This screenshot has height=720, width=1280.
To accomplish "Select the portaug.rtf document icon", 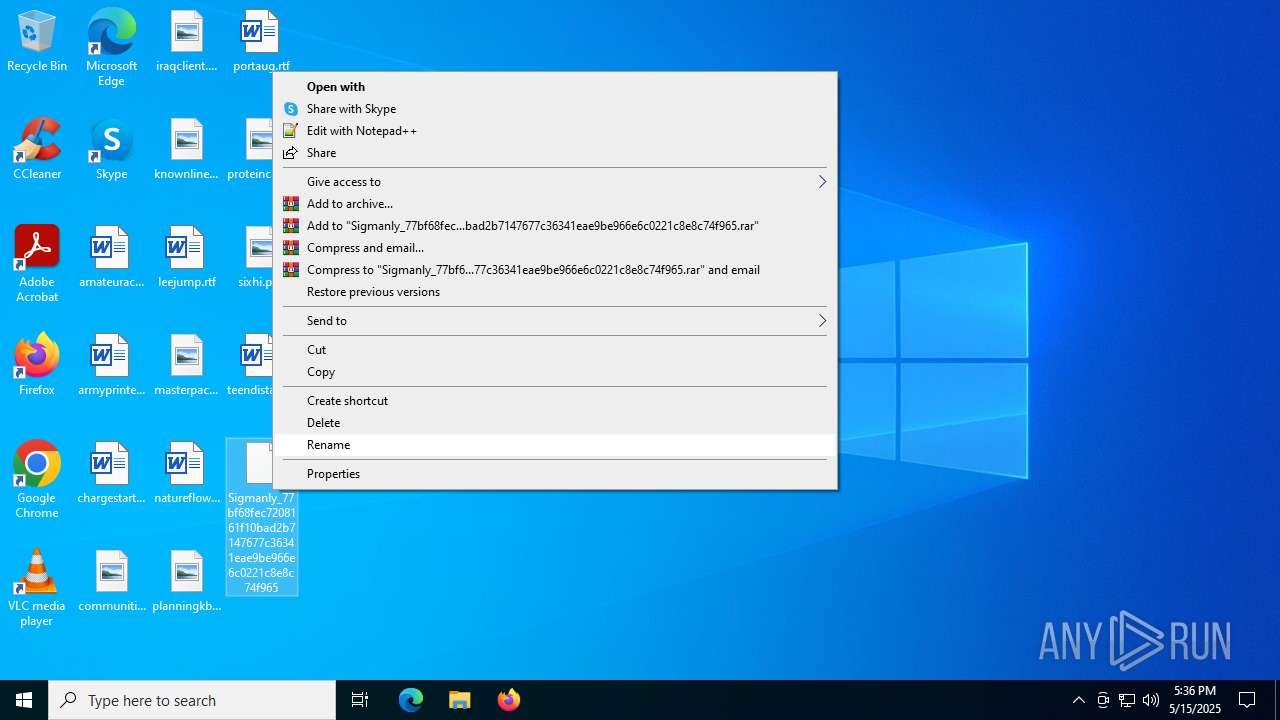I will 261,42.
